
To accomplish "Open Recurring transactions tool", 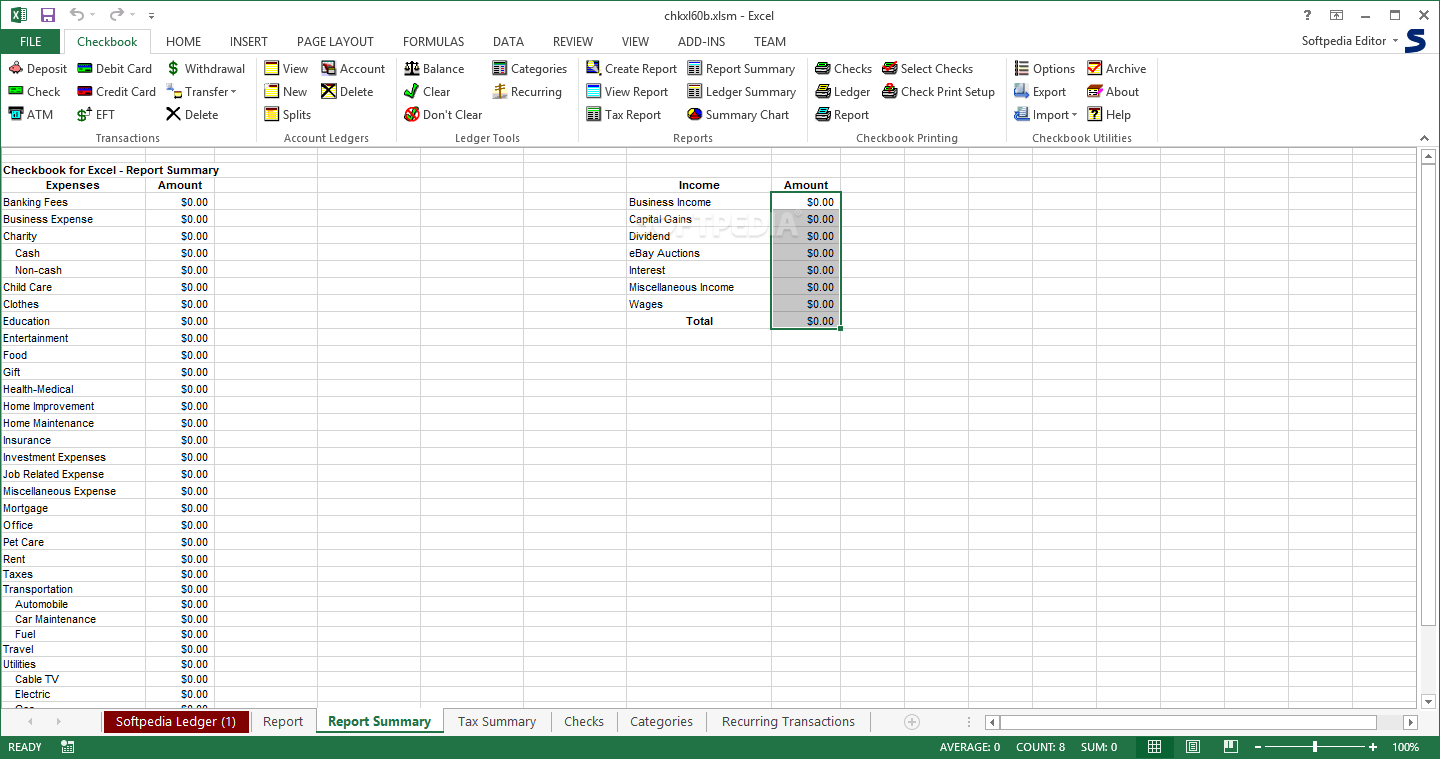I will point(527,92).
